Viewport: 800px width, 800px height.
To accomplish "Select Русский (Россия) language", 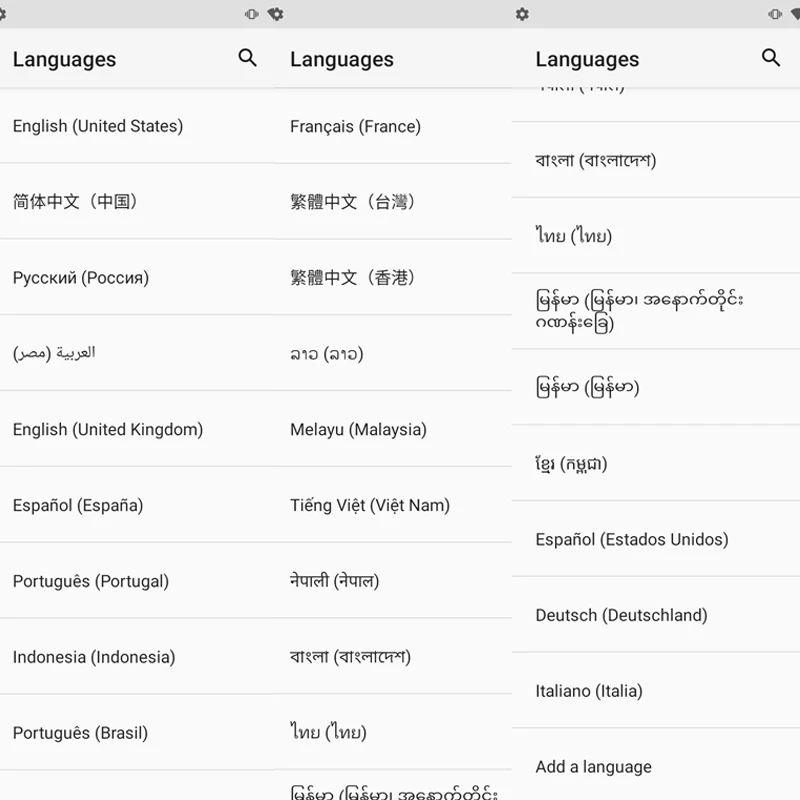I will (138, 278).
